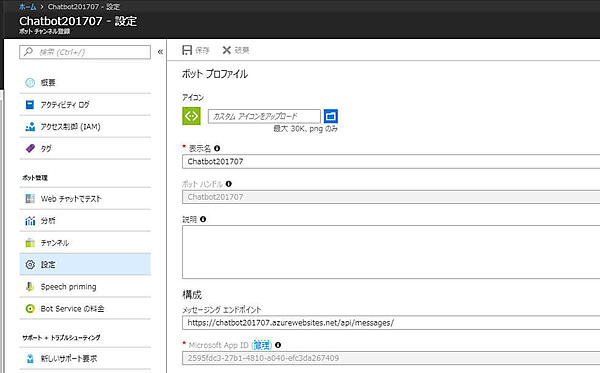Image resolution: width=600 pixels, height=373 pixels.
Task: Click the Web chat test icon
Action: tap(30, 199)
